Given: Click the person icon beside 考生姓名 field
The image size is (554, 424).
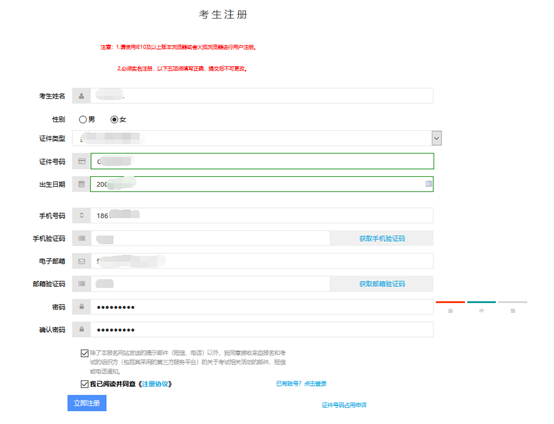Looking at the screenshot, I should pyautogui.click(x=81, y=96).
